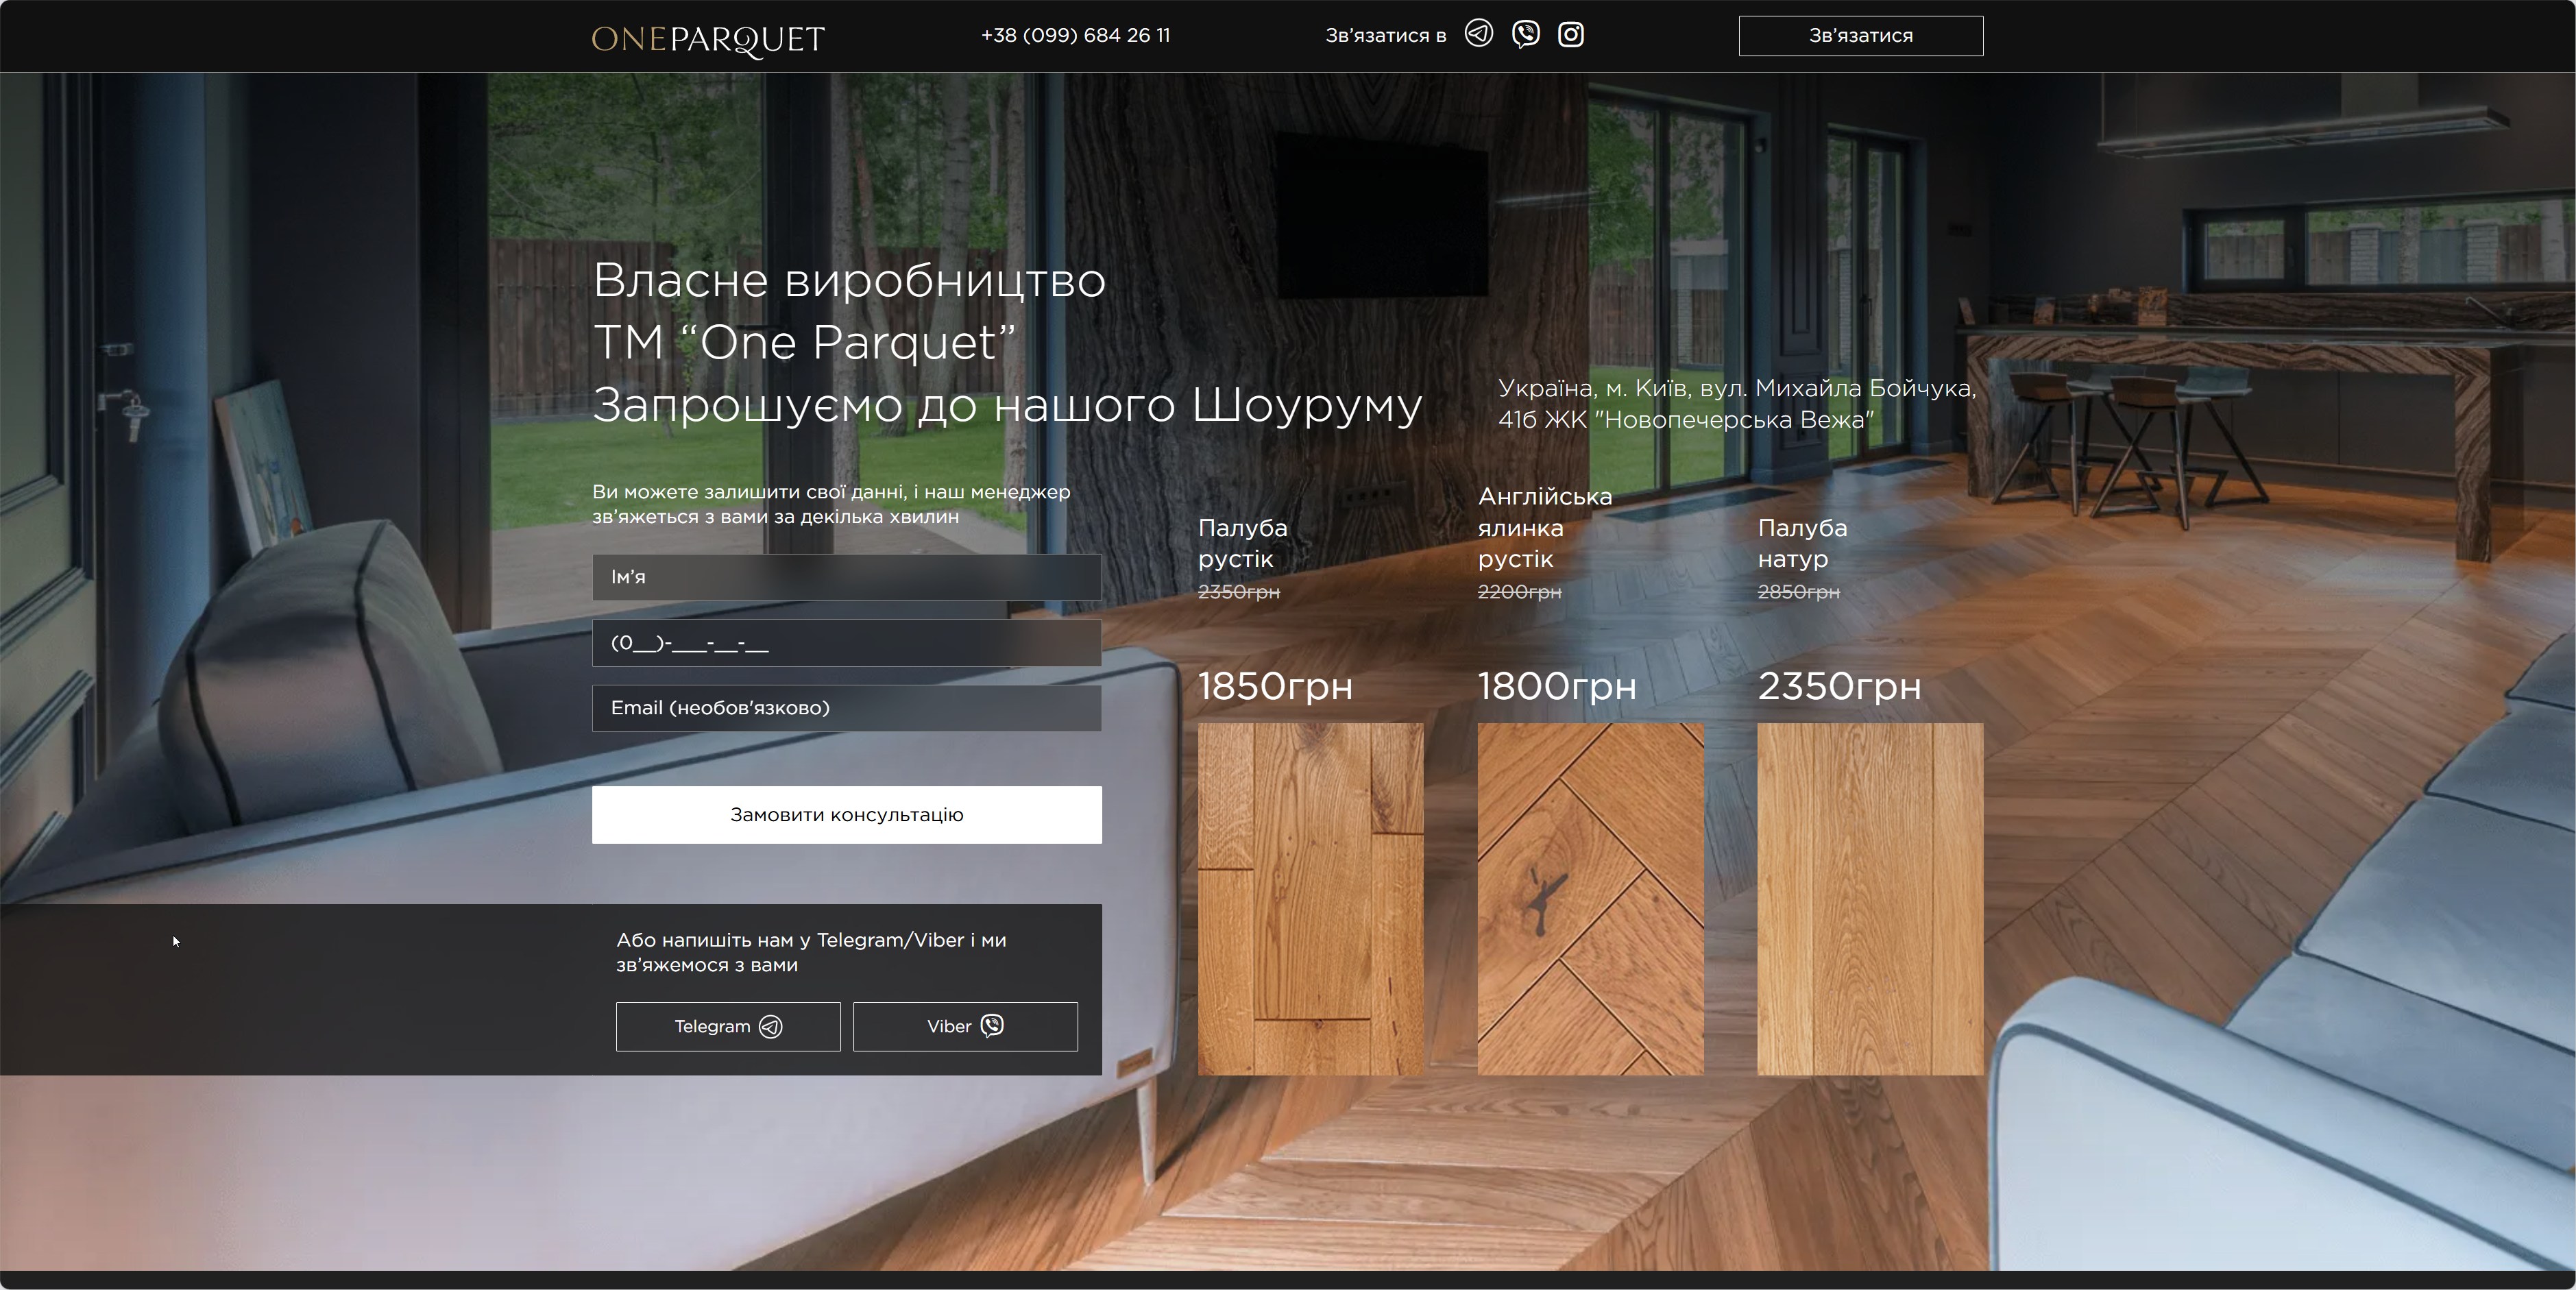Image resolution: width=2576 pixels, height=1290 pixels.
Task: Click the showroom address text
Action: tap(1736, 404)
